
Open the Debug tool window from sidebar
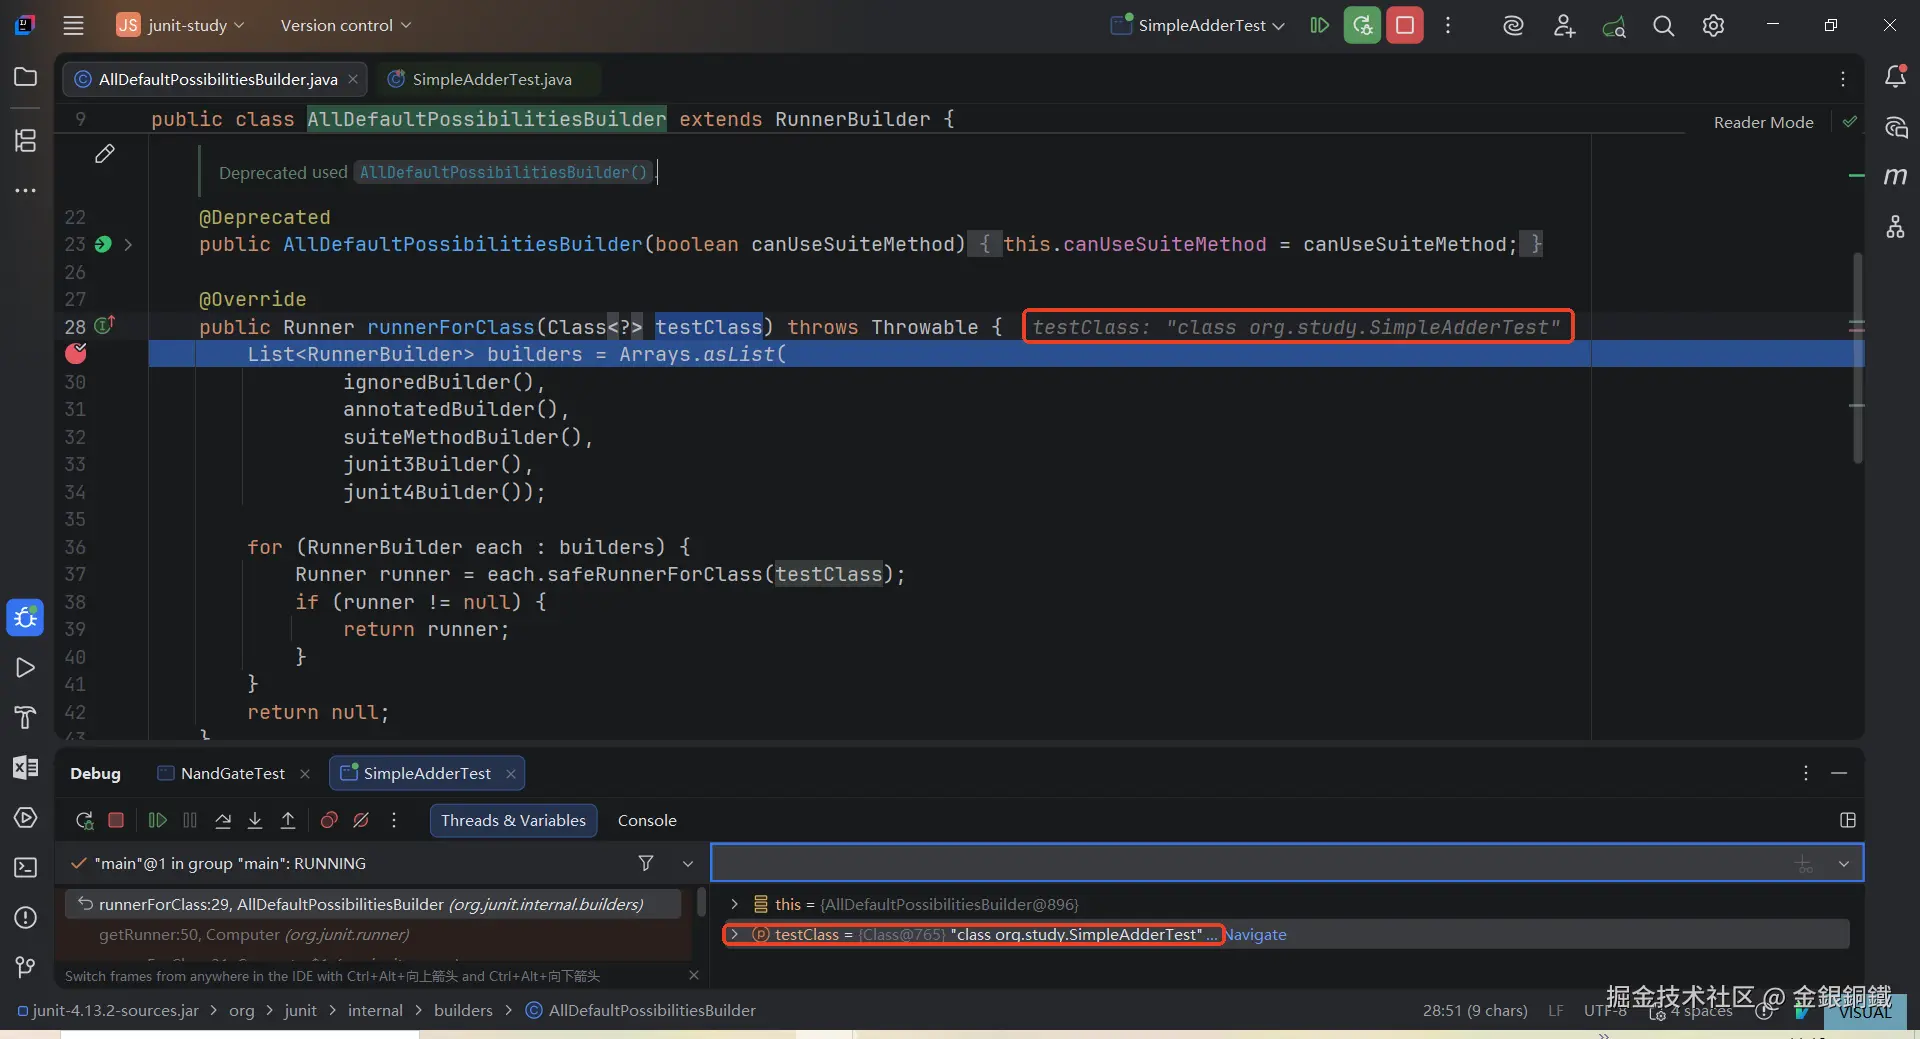point(25,618)
